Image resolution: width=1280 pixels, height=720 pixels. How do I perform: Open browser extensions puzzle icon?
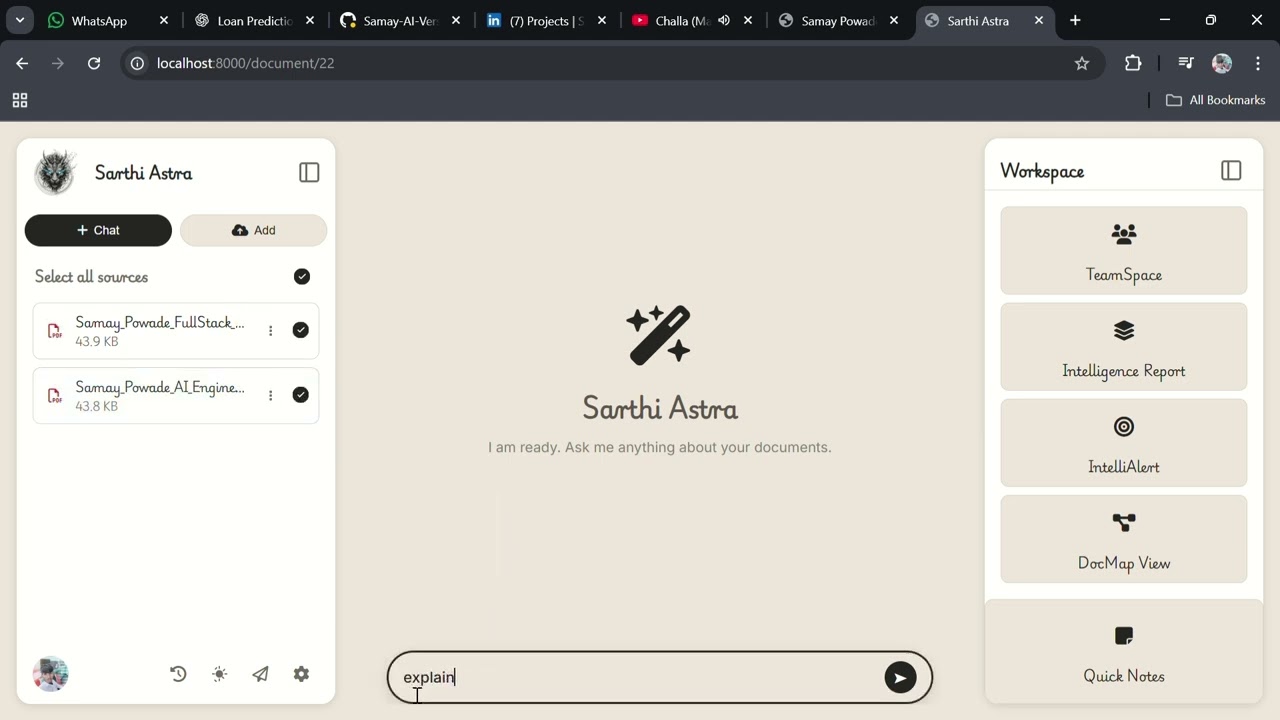1133,63
